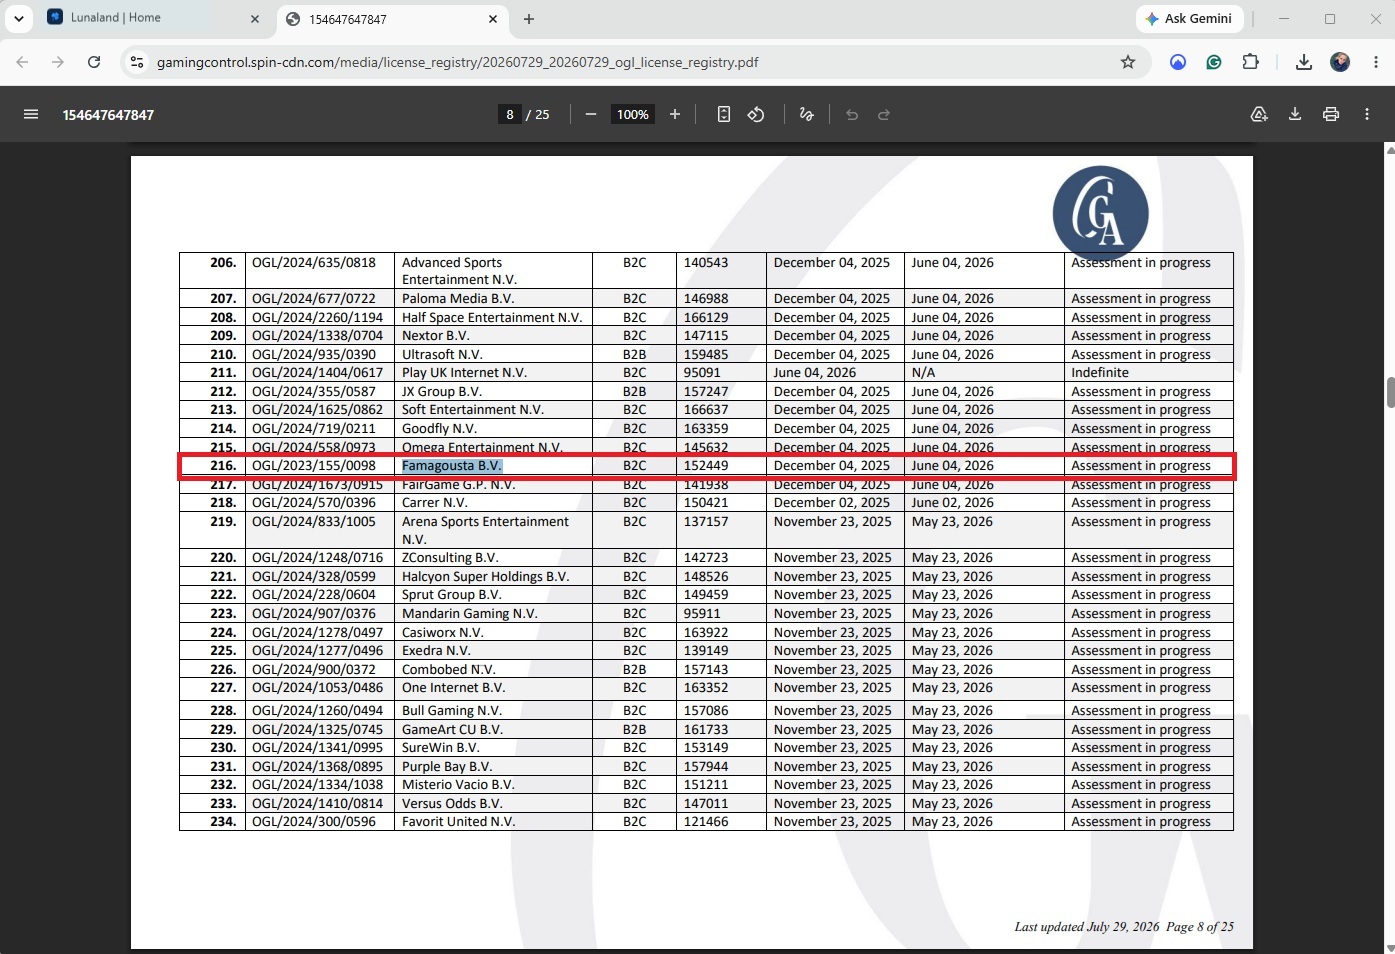Switch to the Lunaland | Home tab
This screenshot has height=954, width=1395.
tap(153, 18)
